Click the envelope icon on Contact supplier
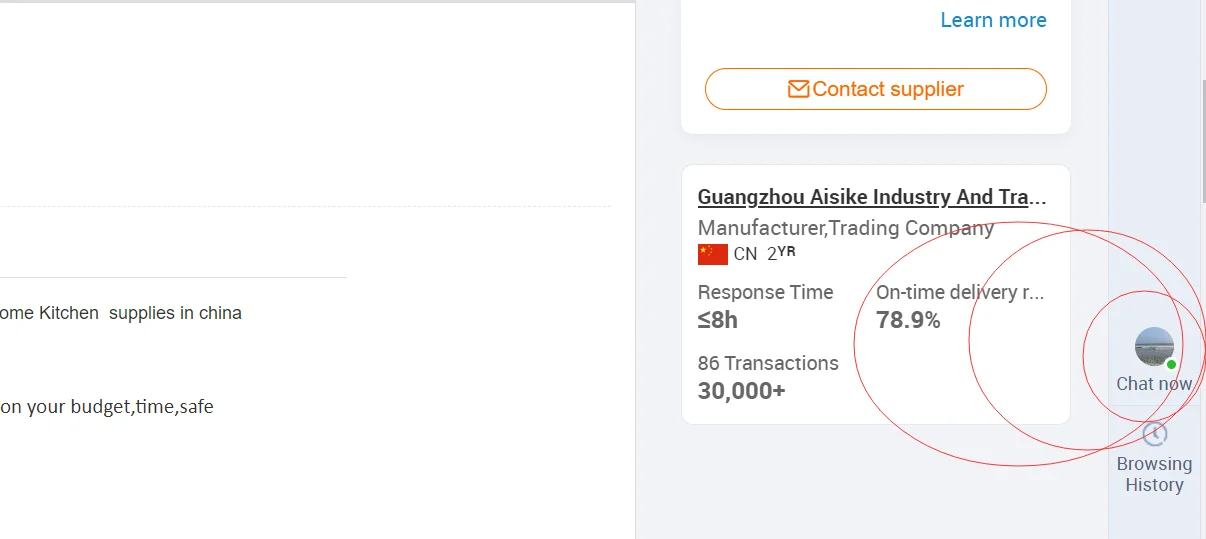The width and height of the screenshot is (1206, 539). 798,89
